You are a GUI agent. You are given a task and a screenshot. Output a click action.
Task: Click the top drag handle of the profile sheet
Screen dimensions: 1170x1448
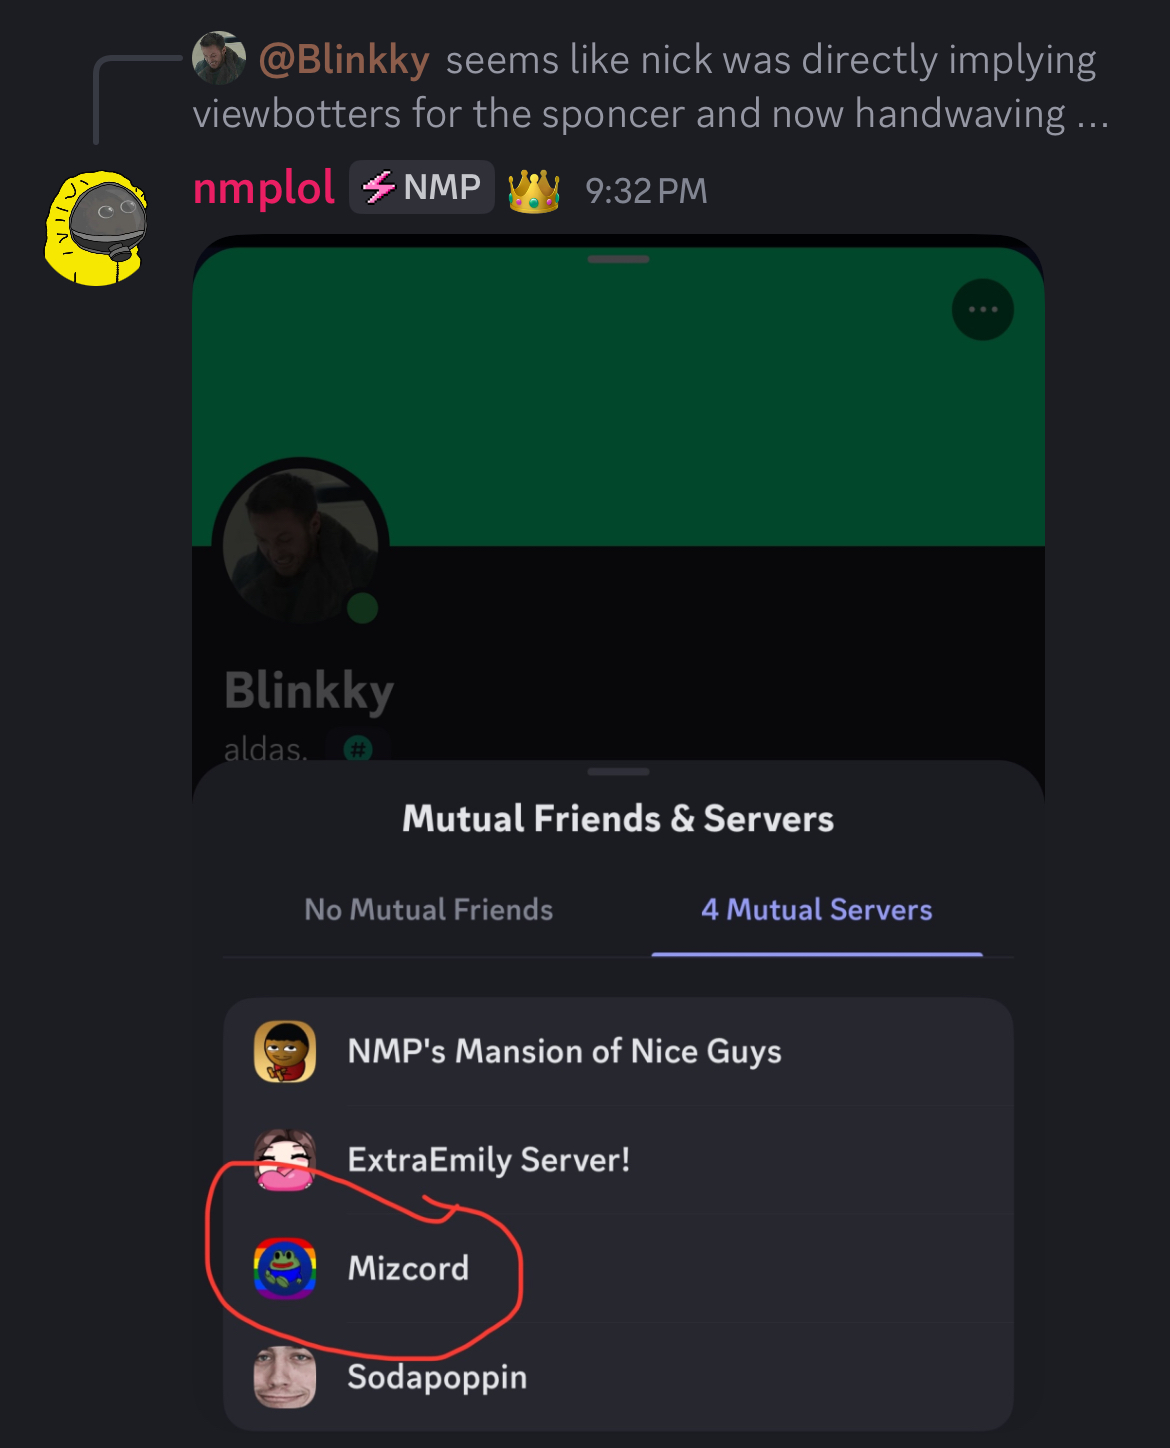coord(618,259)
